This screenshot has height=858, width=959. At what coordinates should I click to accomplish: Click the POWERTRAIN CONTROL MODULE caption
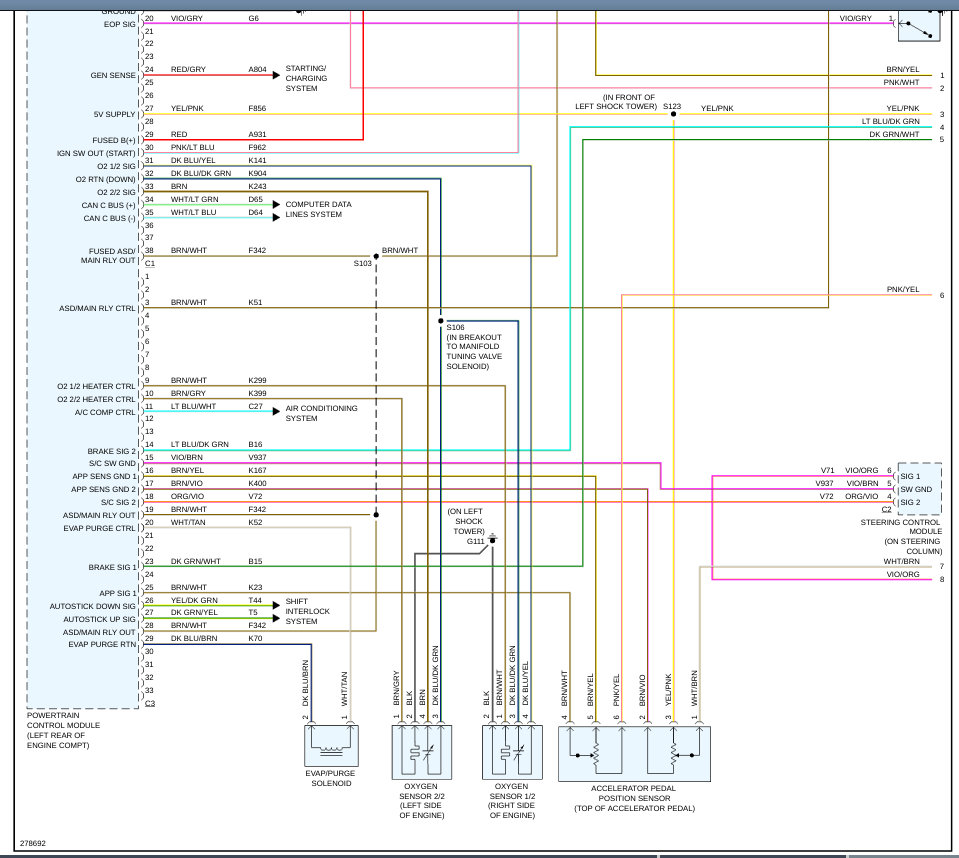click(63, 730)
